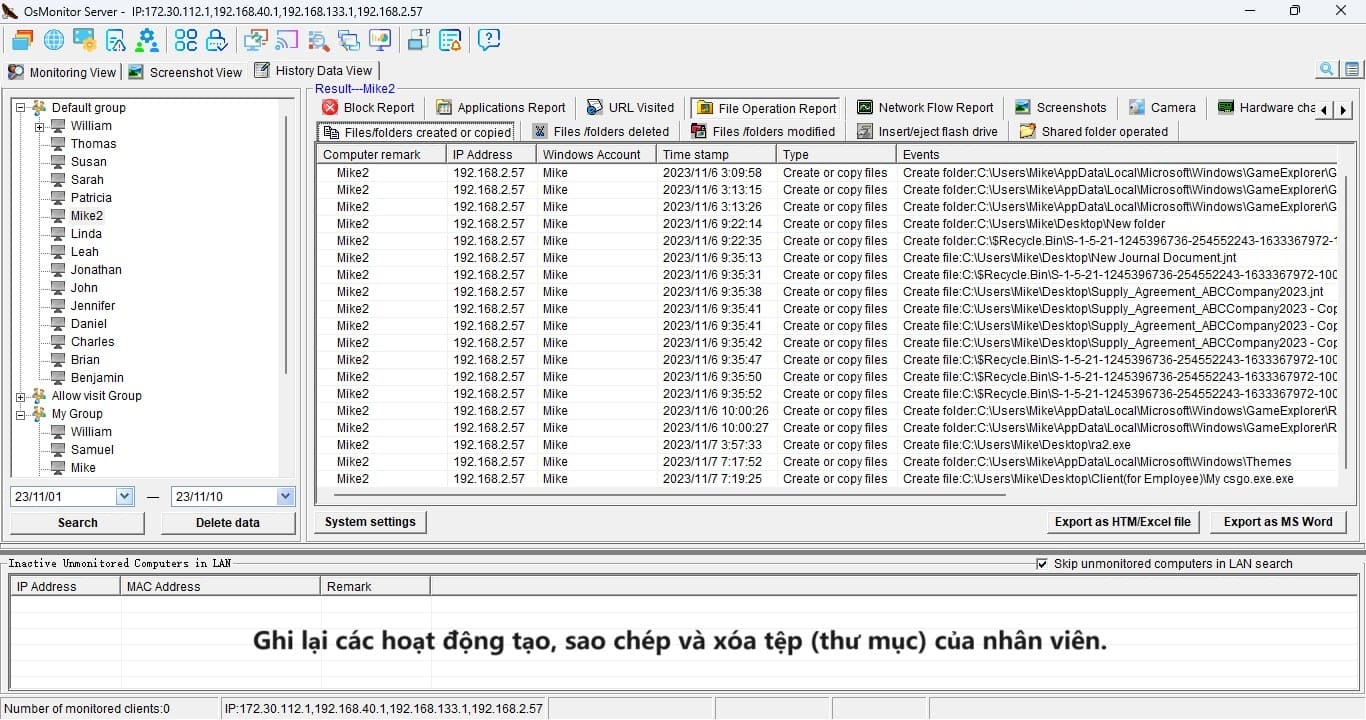The height and width of the screenshot is (720, 1366).
Task: Collapse the Default group tree node
Action: [x=20, y=108]
